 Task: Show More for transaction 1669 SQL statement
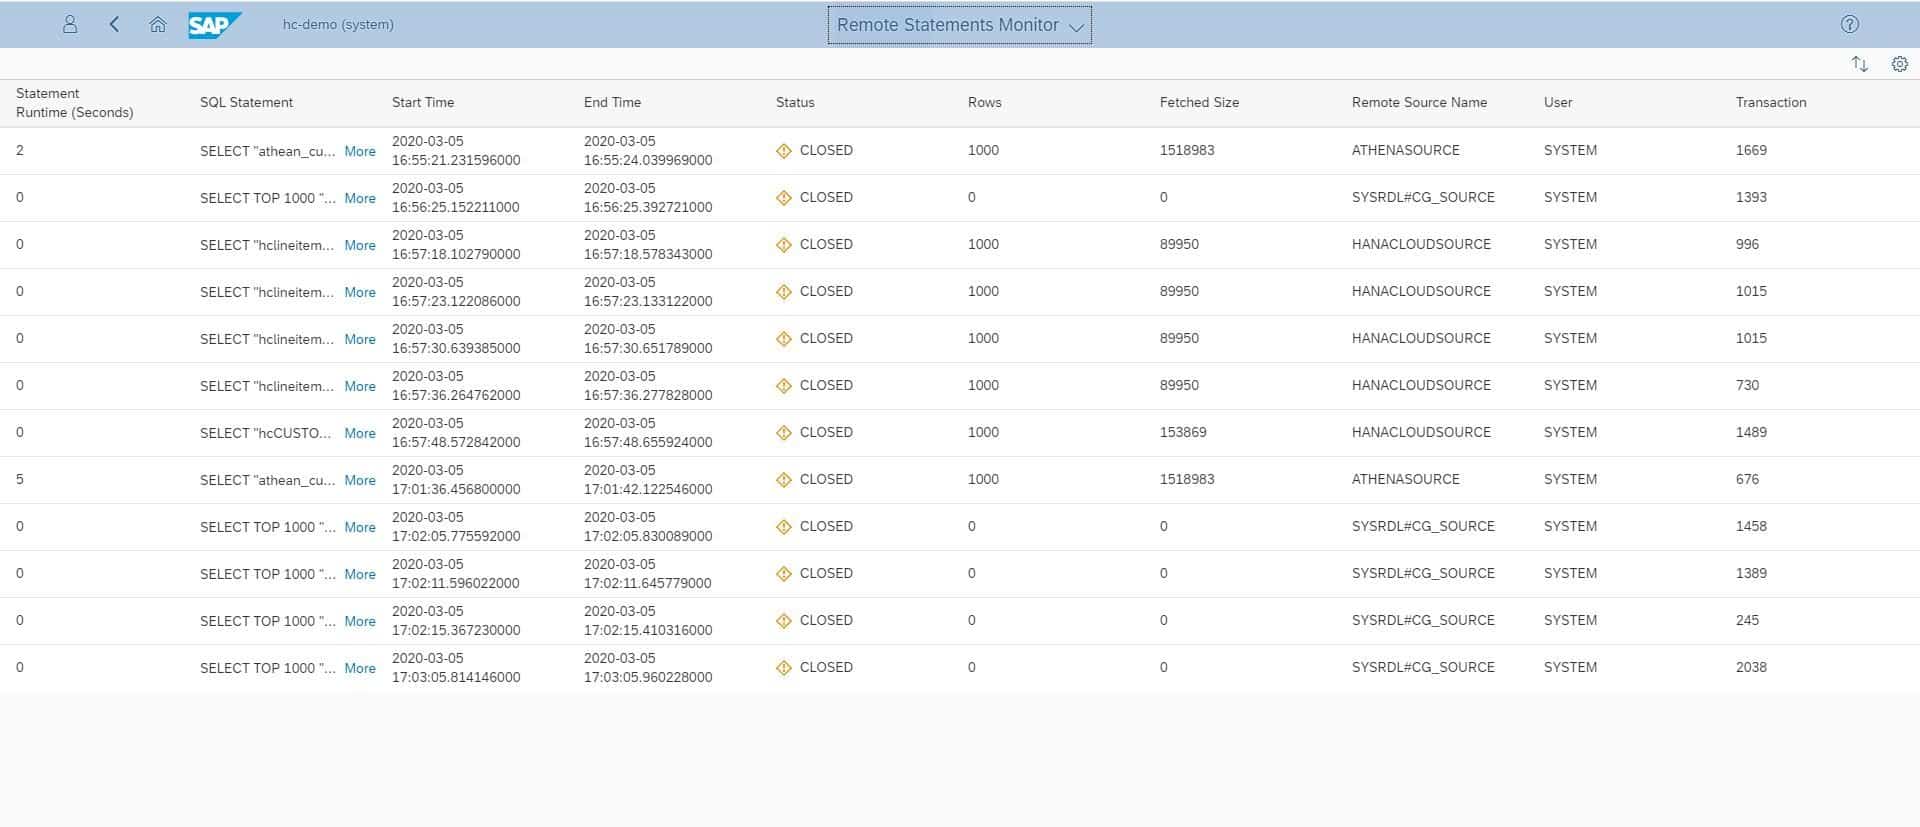point(360,151)
